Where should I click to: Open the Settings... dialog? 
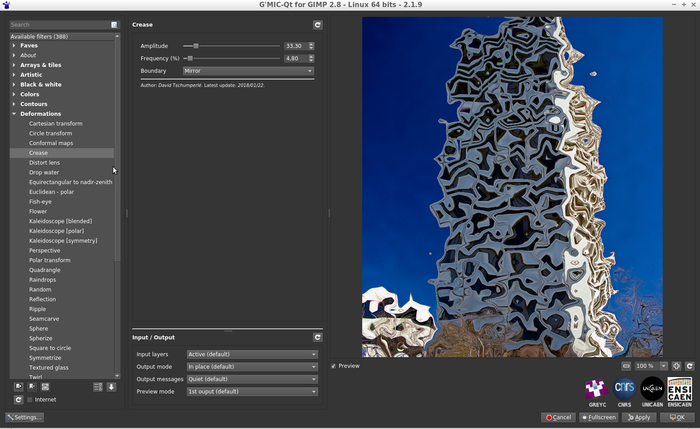[x=24, y=417]
